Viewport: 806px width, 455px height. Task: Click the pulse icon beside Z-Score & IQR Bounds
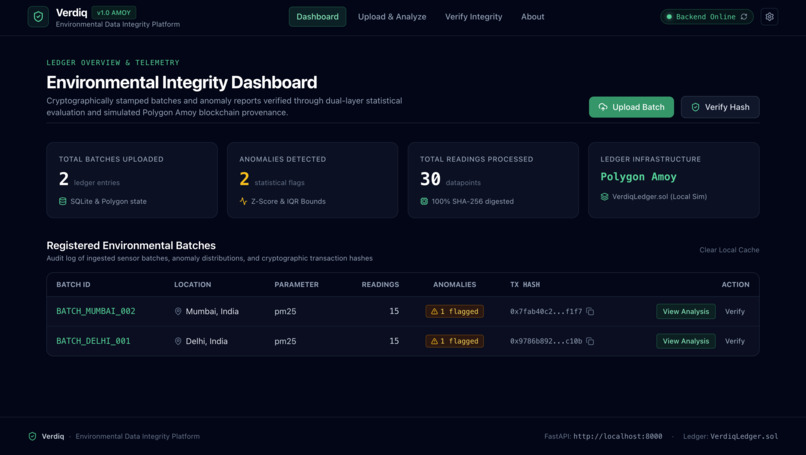click(x=243, y=201)
